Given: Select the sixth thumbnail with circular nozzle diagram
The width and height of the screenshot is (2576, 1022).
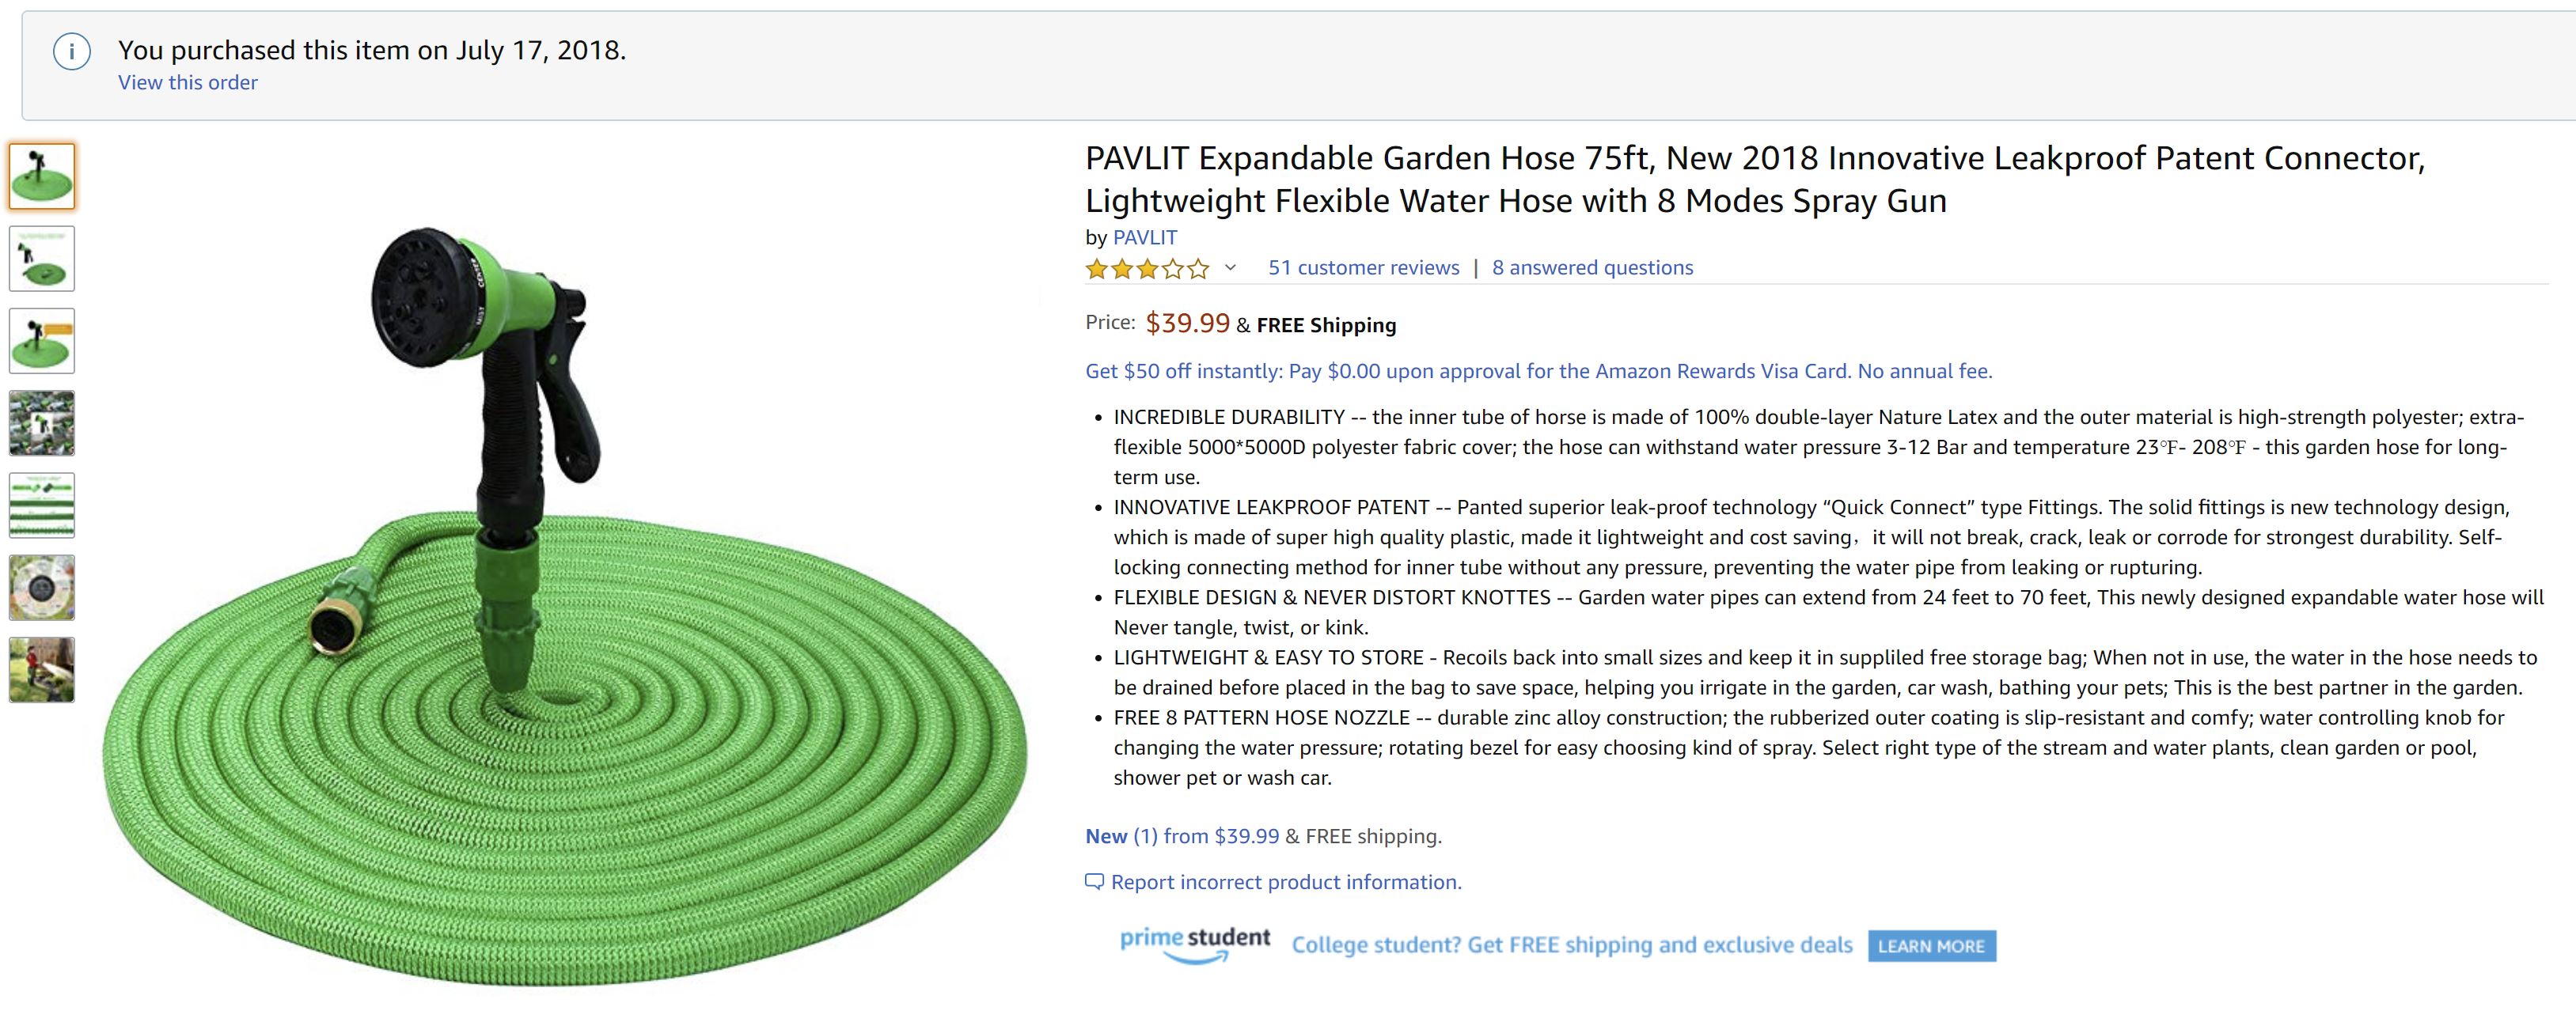Looking at the screenshot, I should pyautogui.click(x=42, y=588).
